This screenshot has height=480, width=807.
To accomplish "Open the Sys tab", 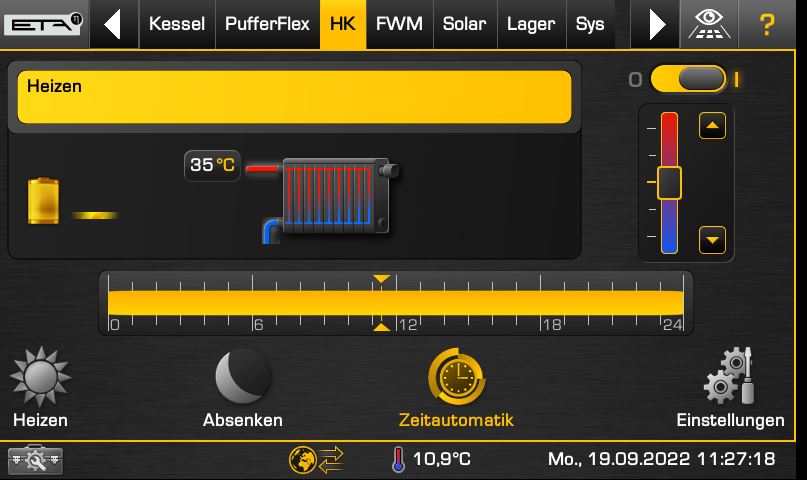I will tap(590, 24).
